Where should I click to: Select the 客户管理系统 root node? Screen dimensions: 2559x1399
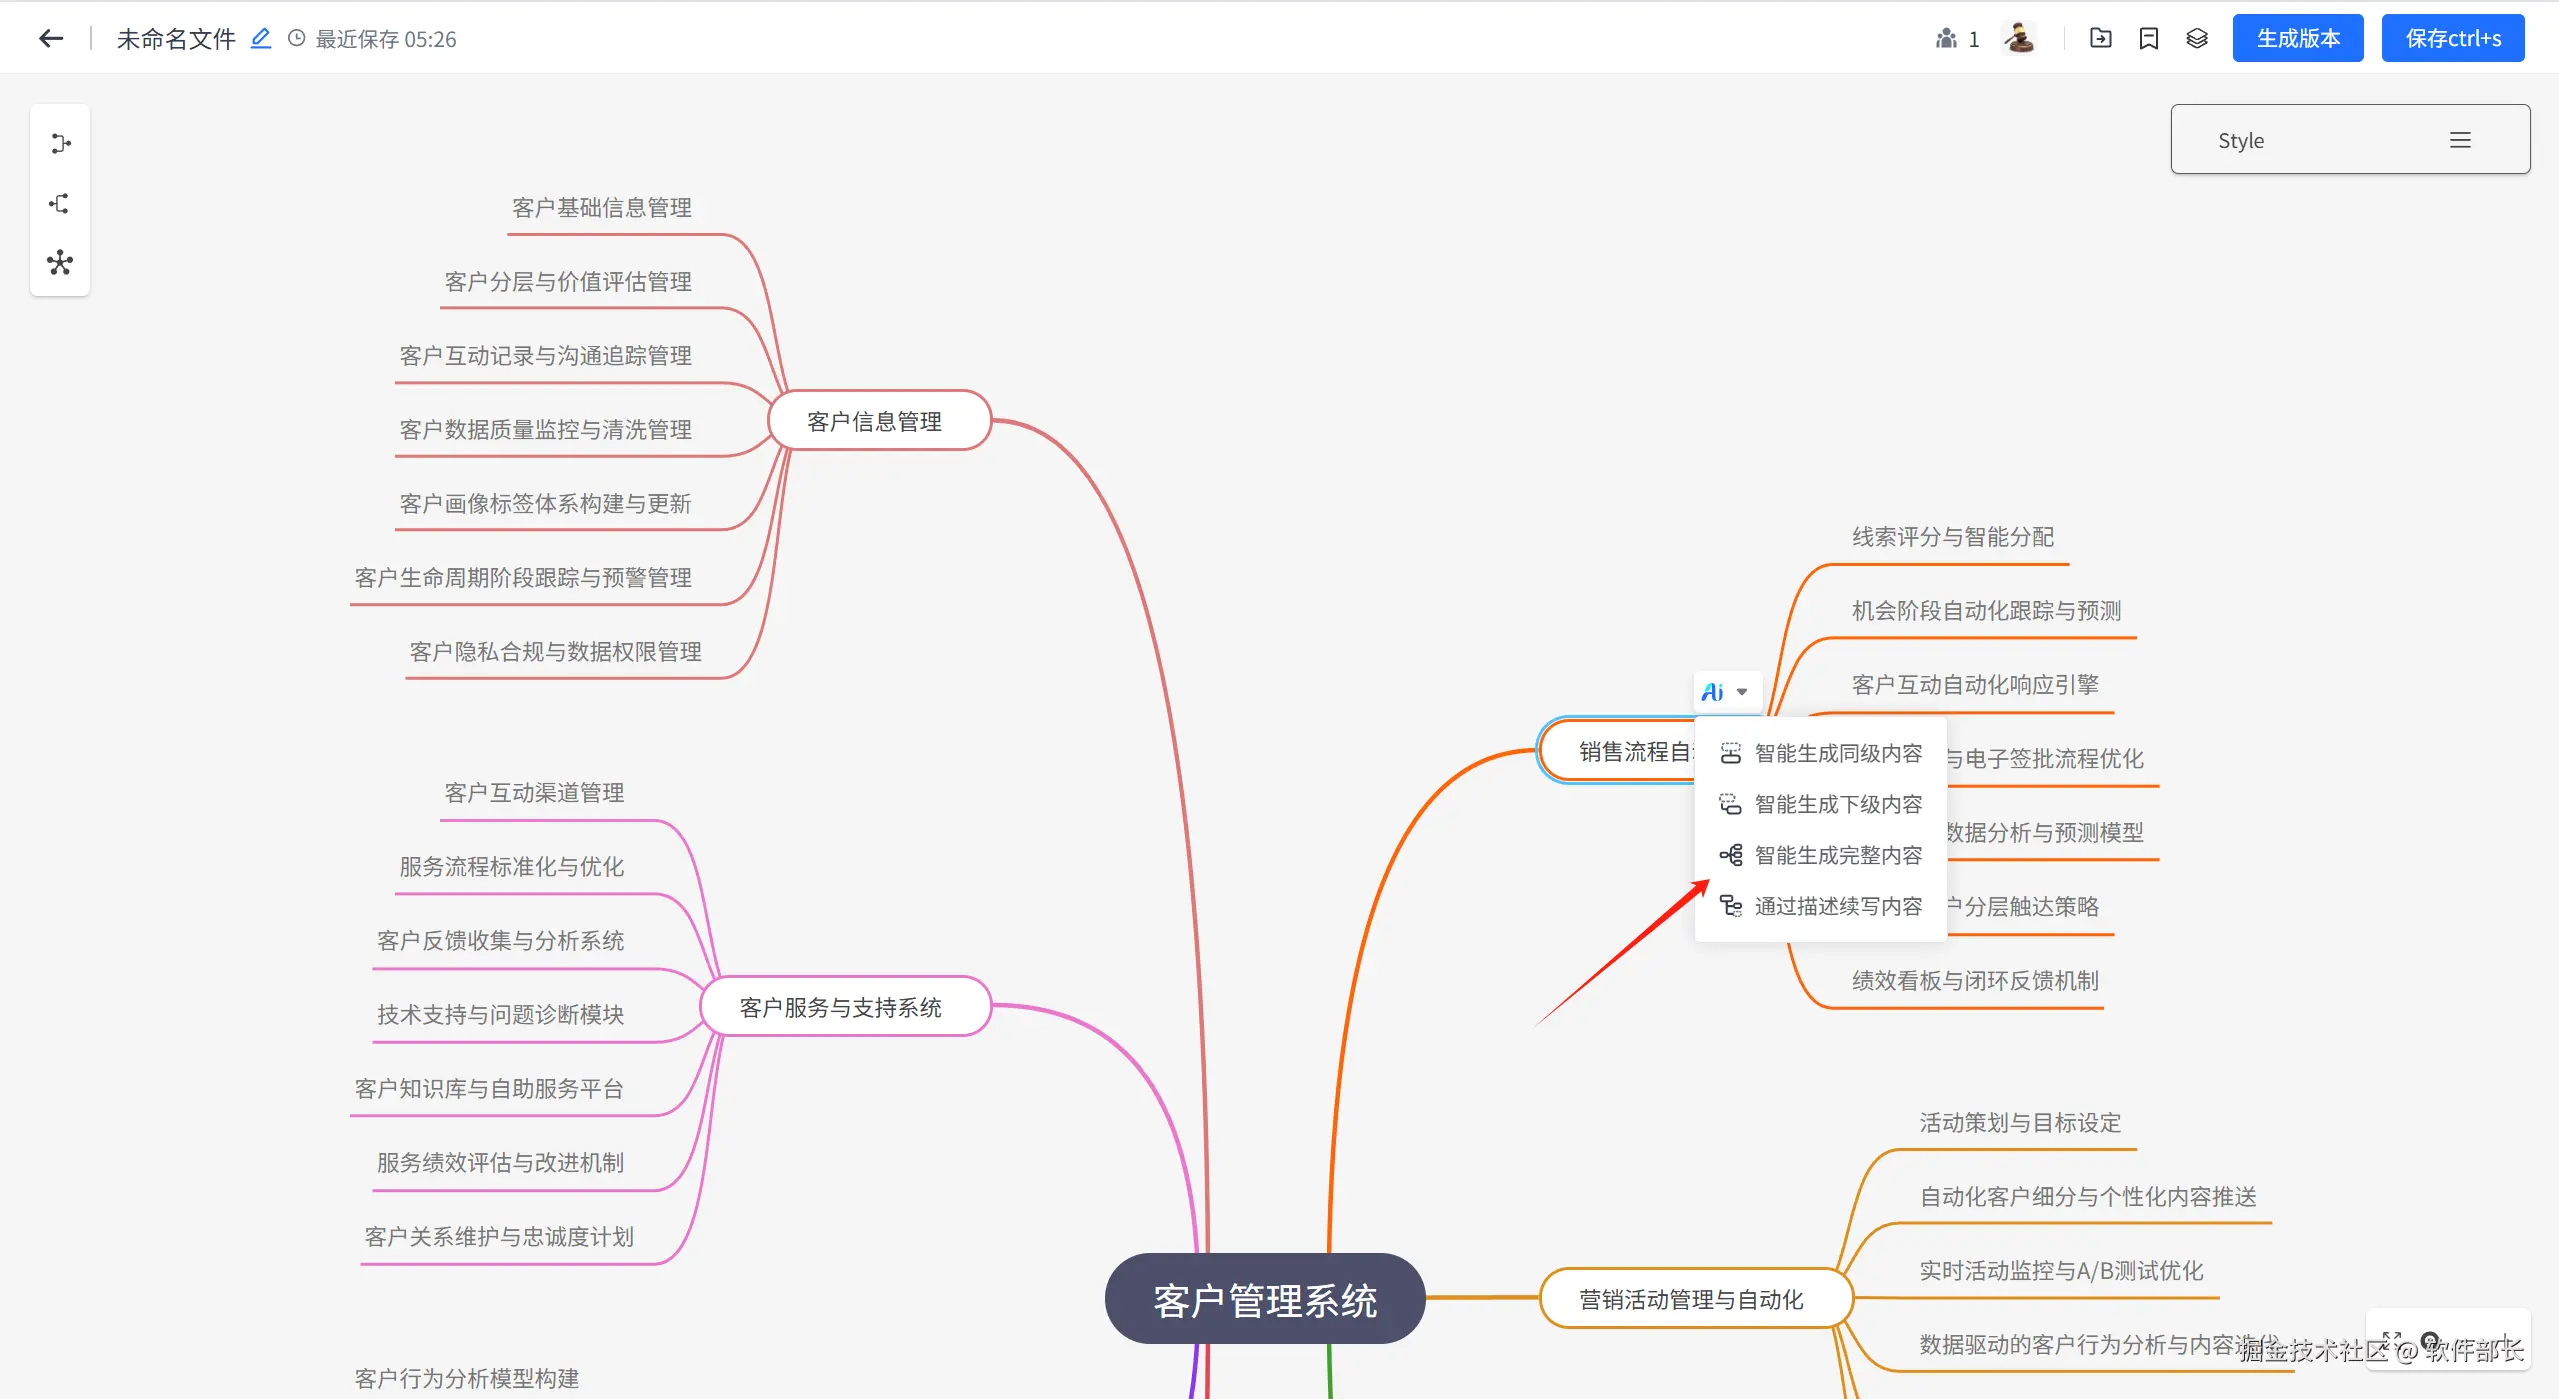(x=1264, y=1299)
